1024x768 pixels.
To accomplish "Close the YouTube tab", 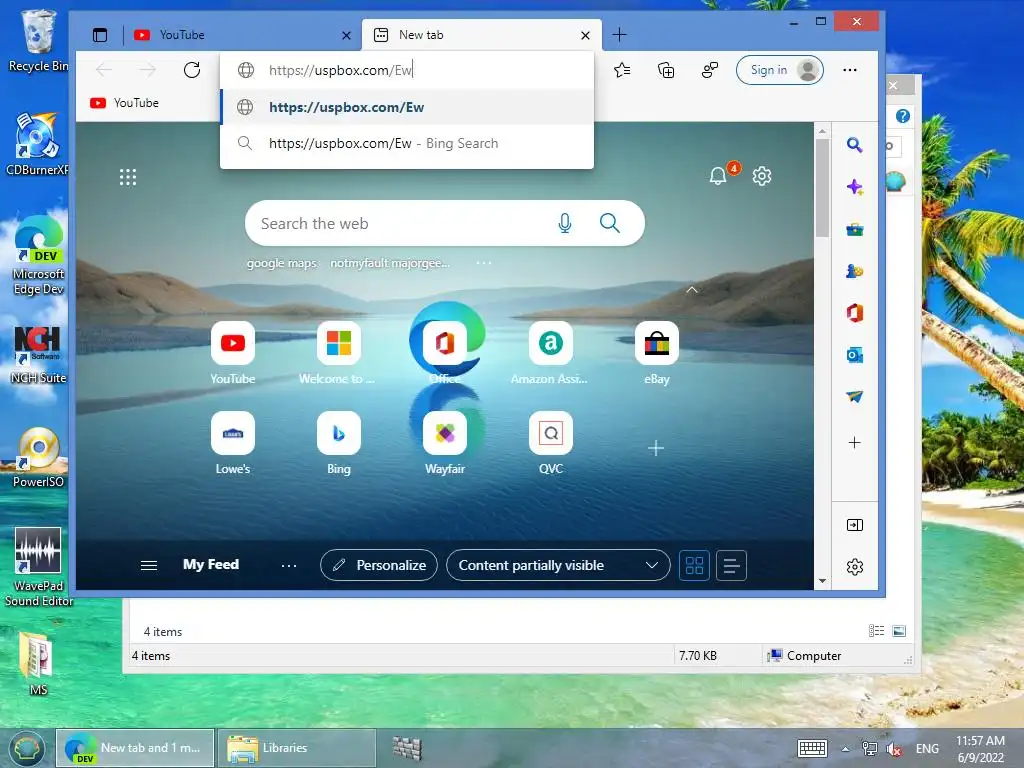I will [346, 35].
